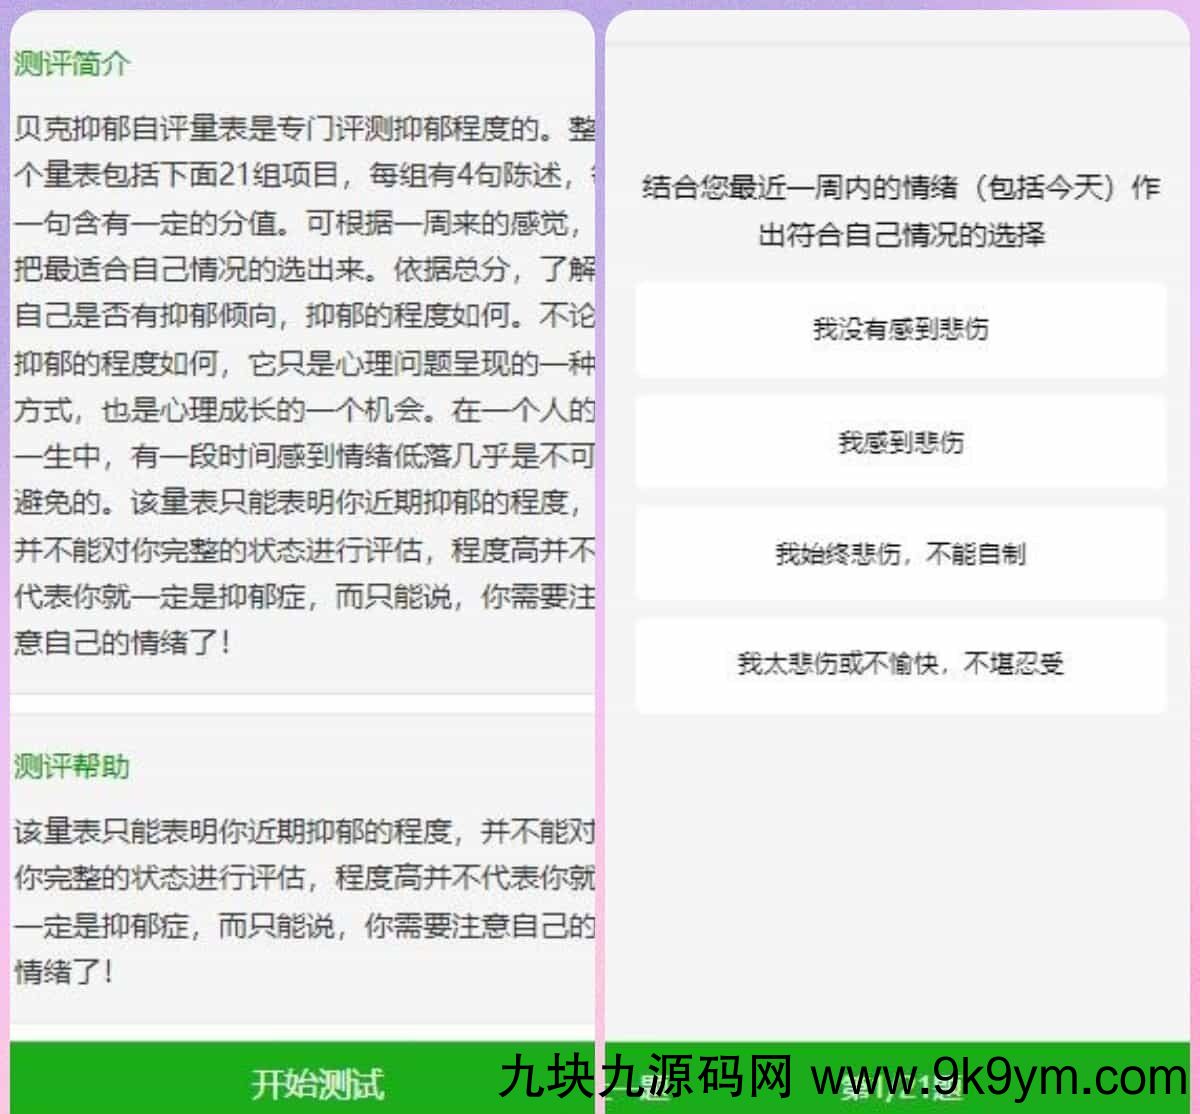The height and width of the screenshot is (1114, 1200).
Task: Click the 九块九源码网 watermark text
Action: [x=645, y=1080]
